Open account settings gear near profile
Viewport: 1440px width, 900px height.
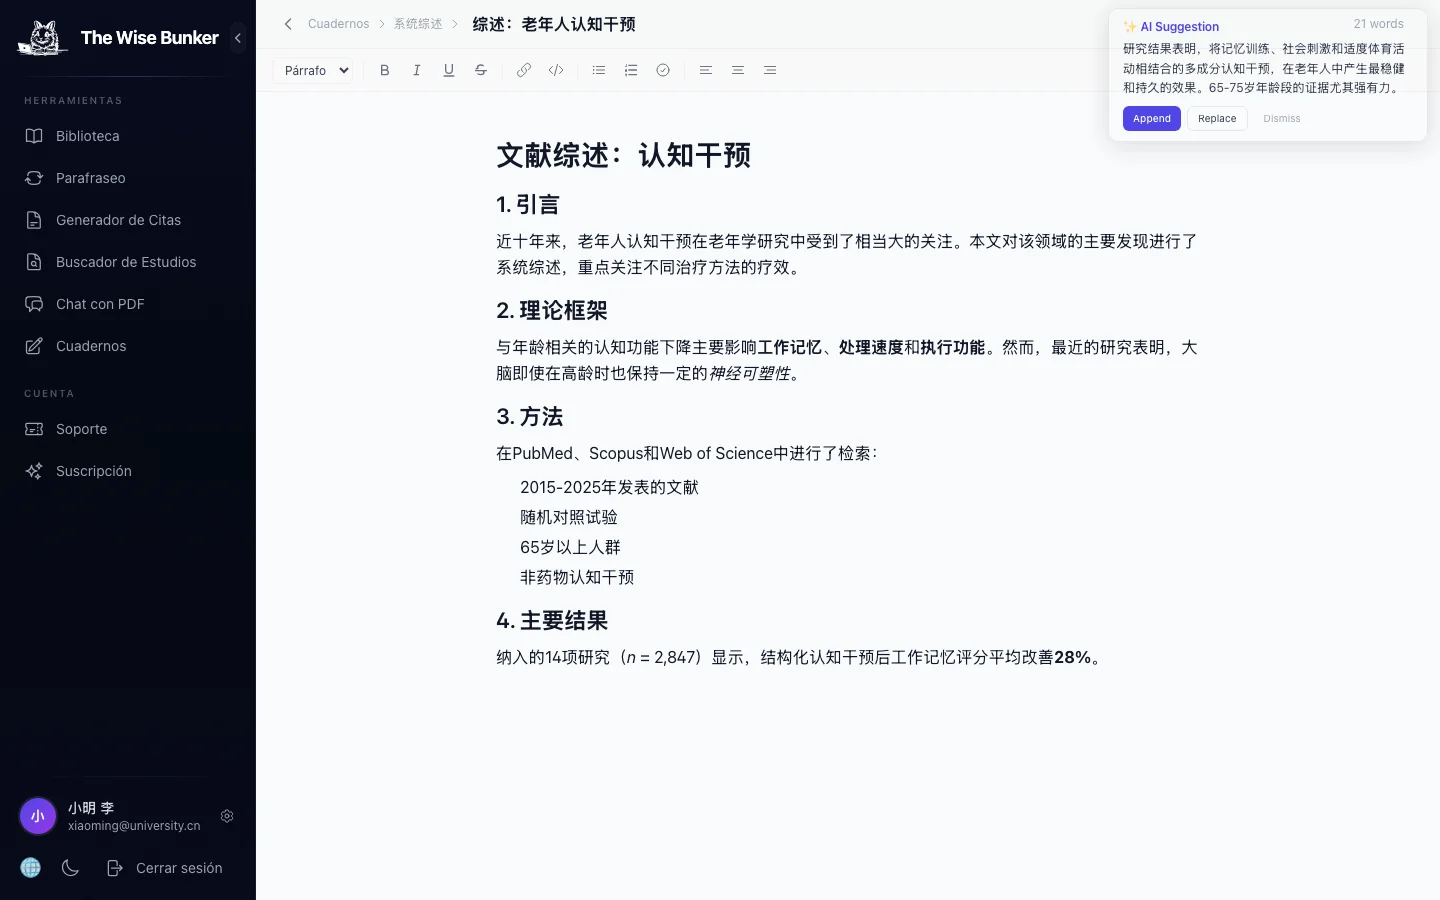[x=227, y=816]
